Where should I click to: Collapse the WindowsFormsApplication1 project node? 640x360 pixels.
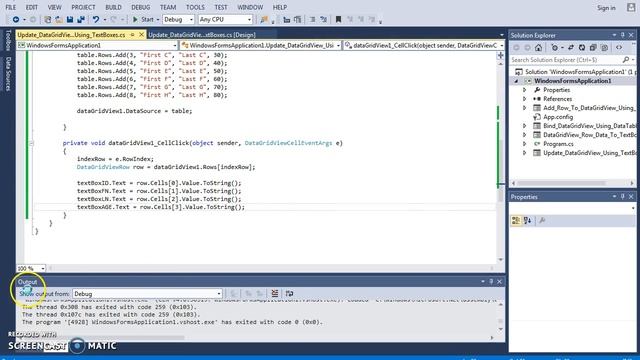tap(516, 81)
